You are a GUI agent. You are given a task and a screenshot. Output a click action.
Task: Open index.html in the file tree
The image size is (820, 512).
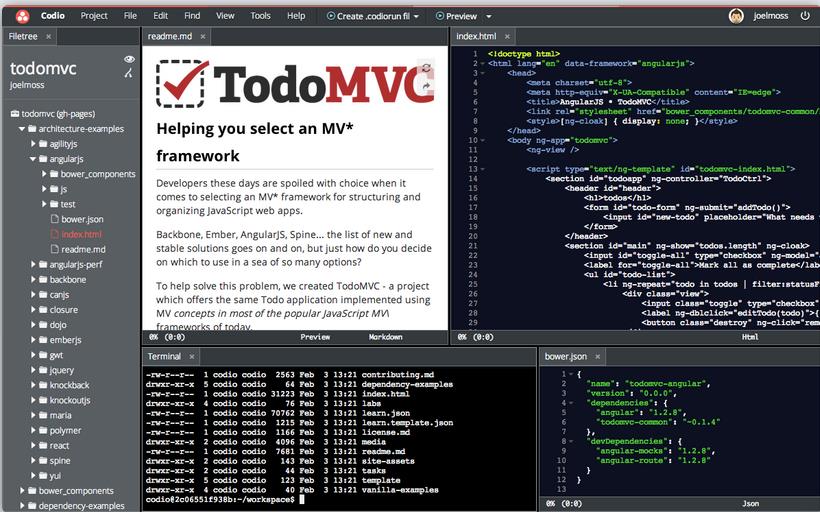click(x=82, y=234)
